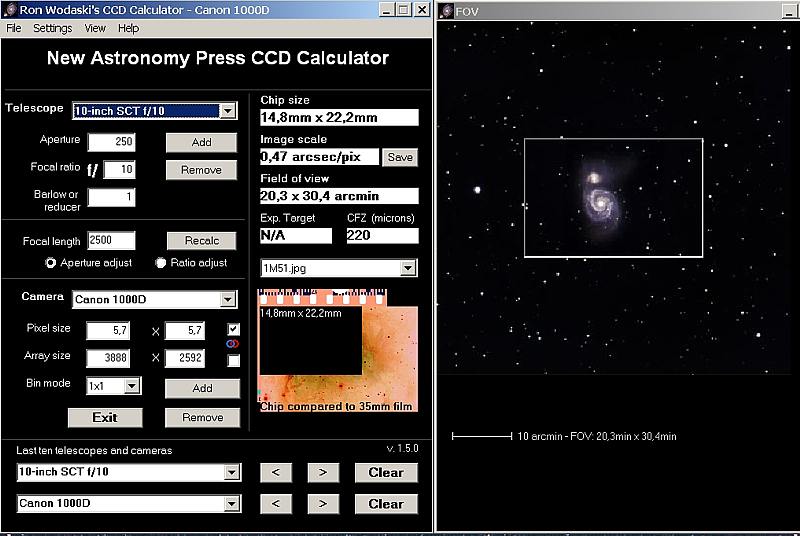Expand the Telescope dropdown list
Image resolution: width=800 pixels, height=536 pixels.
228,111
